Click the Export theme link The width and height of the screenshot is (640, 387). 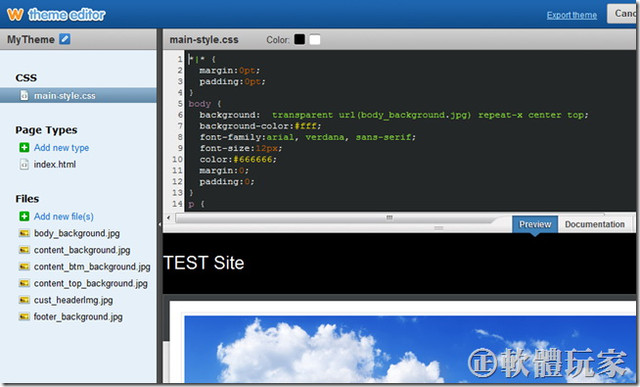[571, 15]
